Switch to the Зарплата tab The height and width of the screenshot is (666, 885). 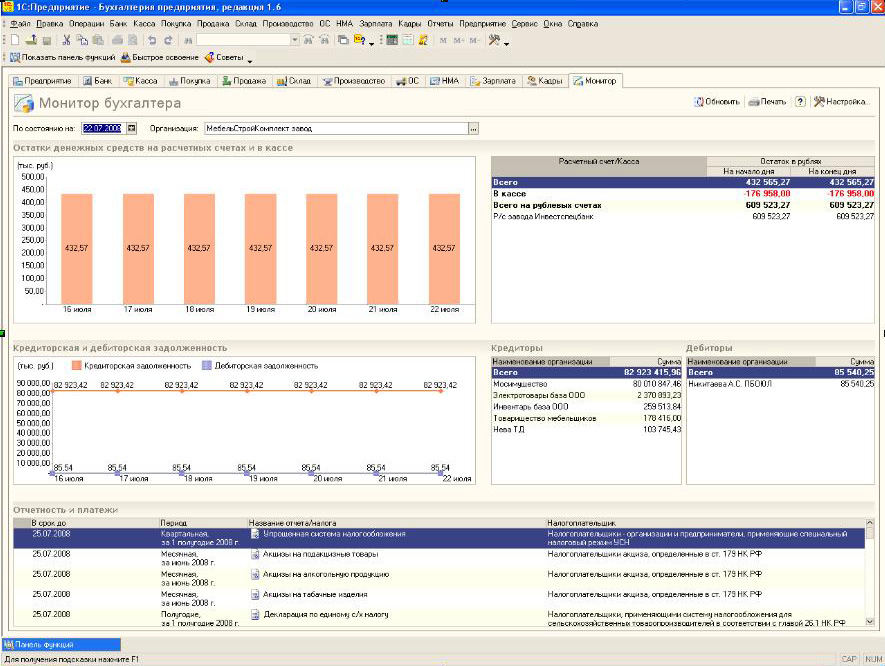point(493,81)
